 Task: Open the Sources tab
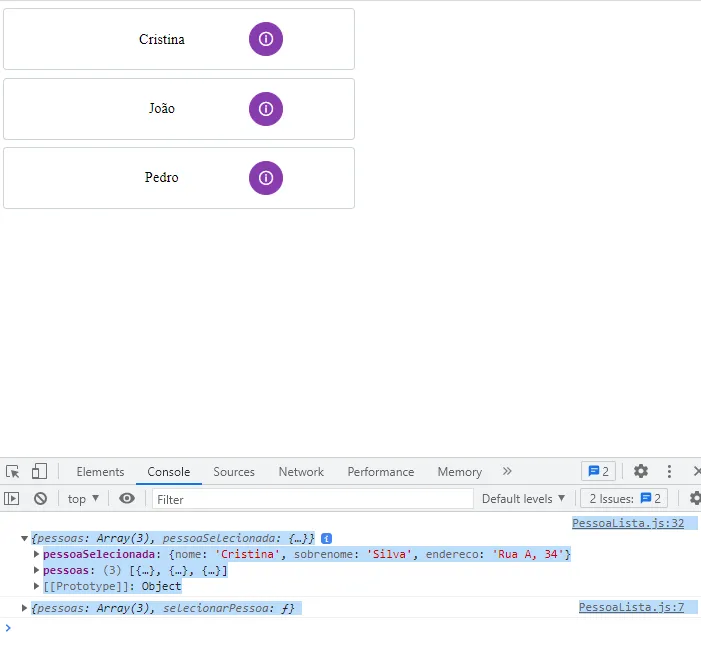(234, 472)
